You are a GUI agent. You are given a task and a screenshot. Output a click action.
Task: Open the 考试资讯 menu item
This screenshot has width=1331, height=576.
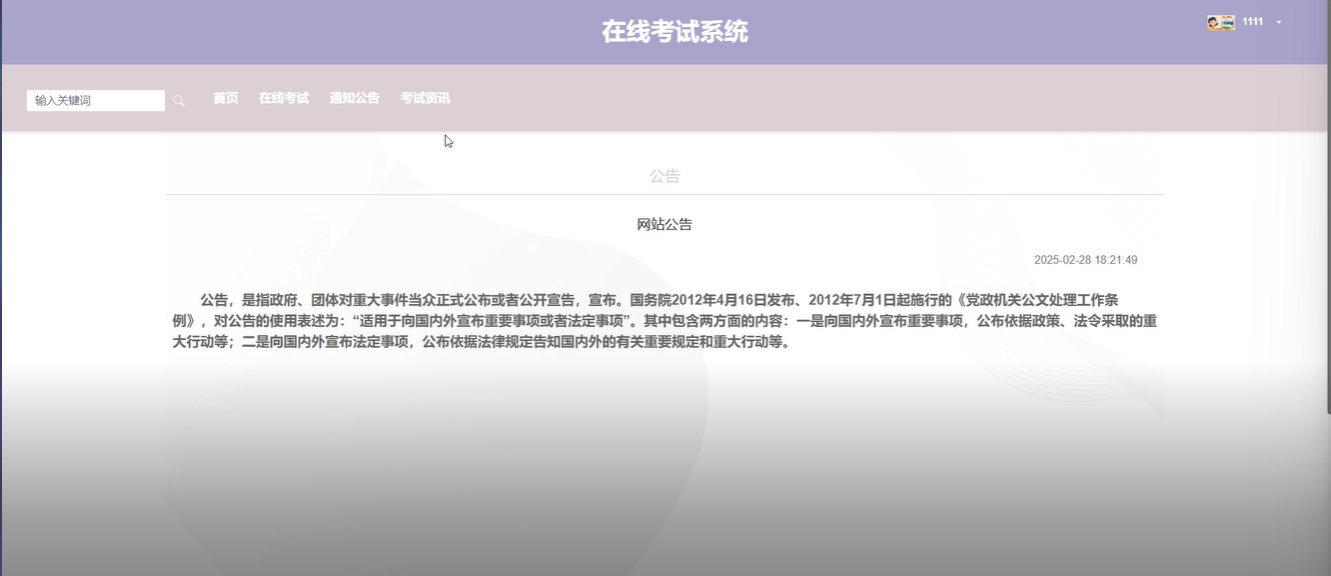pos(425,98)
